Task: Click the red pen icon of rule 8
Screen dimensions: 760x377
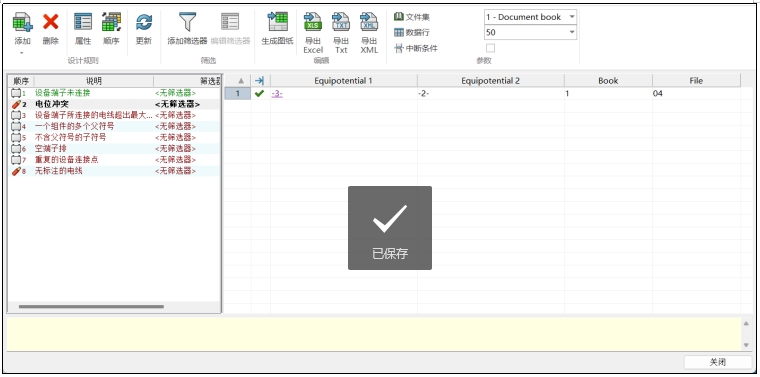Action: click(x=16, y=171)
